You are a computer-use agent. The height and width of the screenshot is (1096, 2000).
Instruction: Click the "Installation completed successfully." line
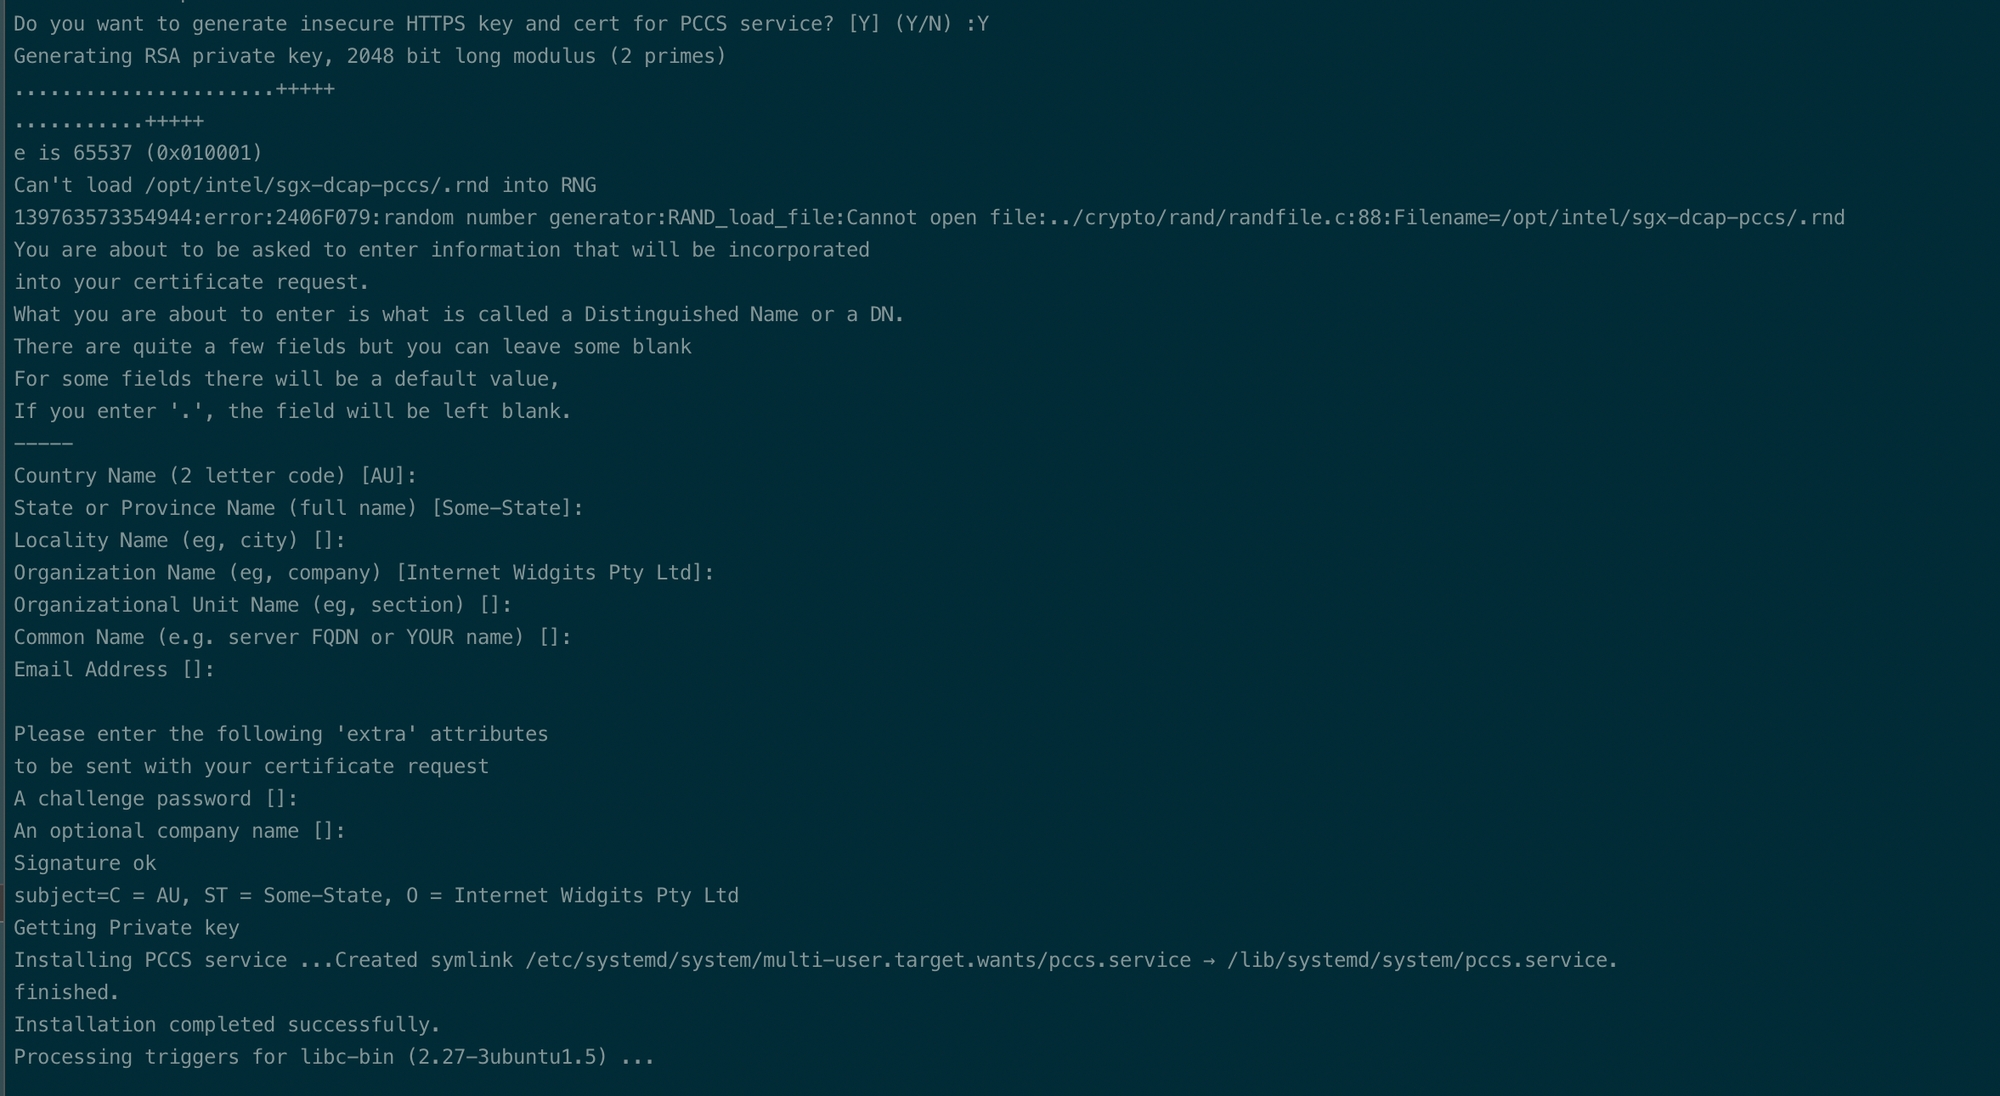[x=227, y=1025]
